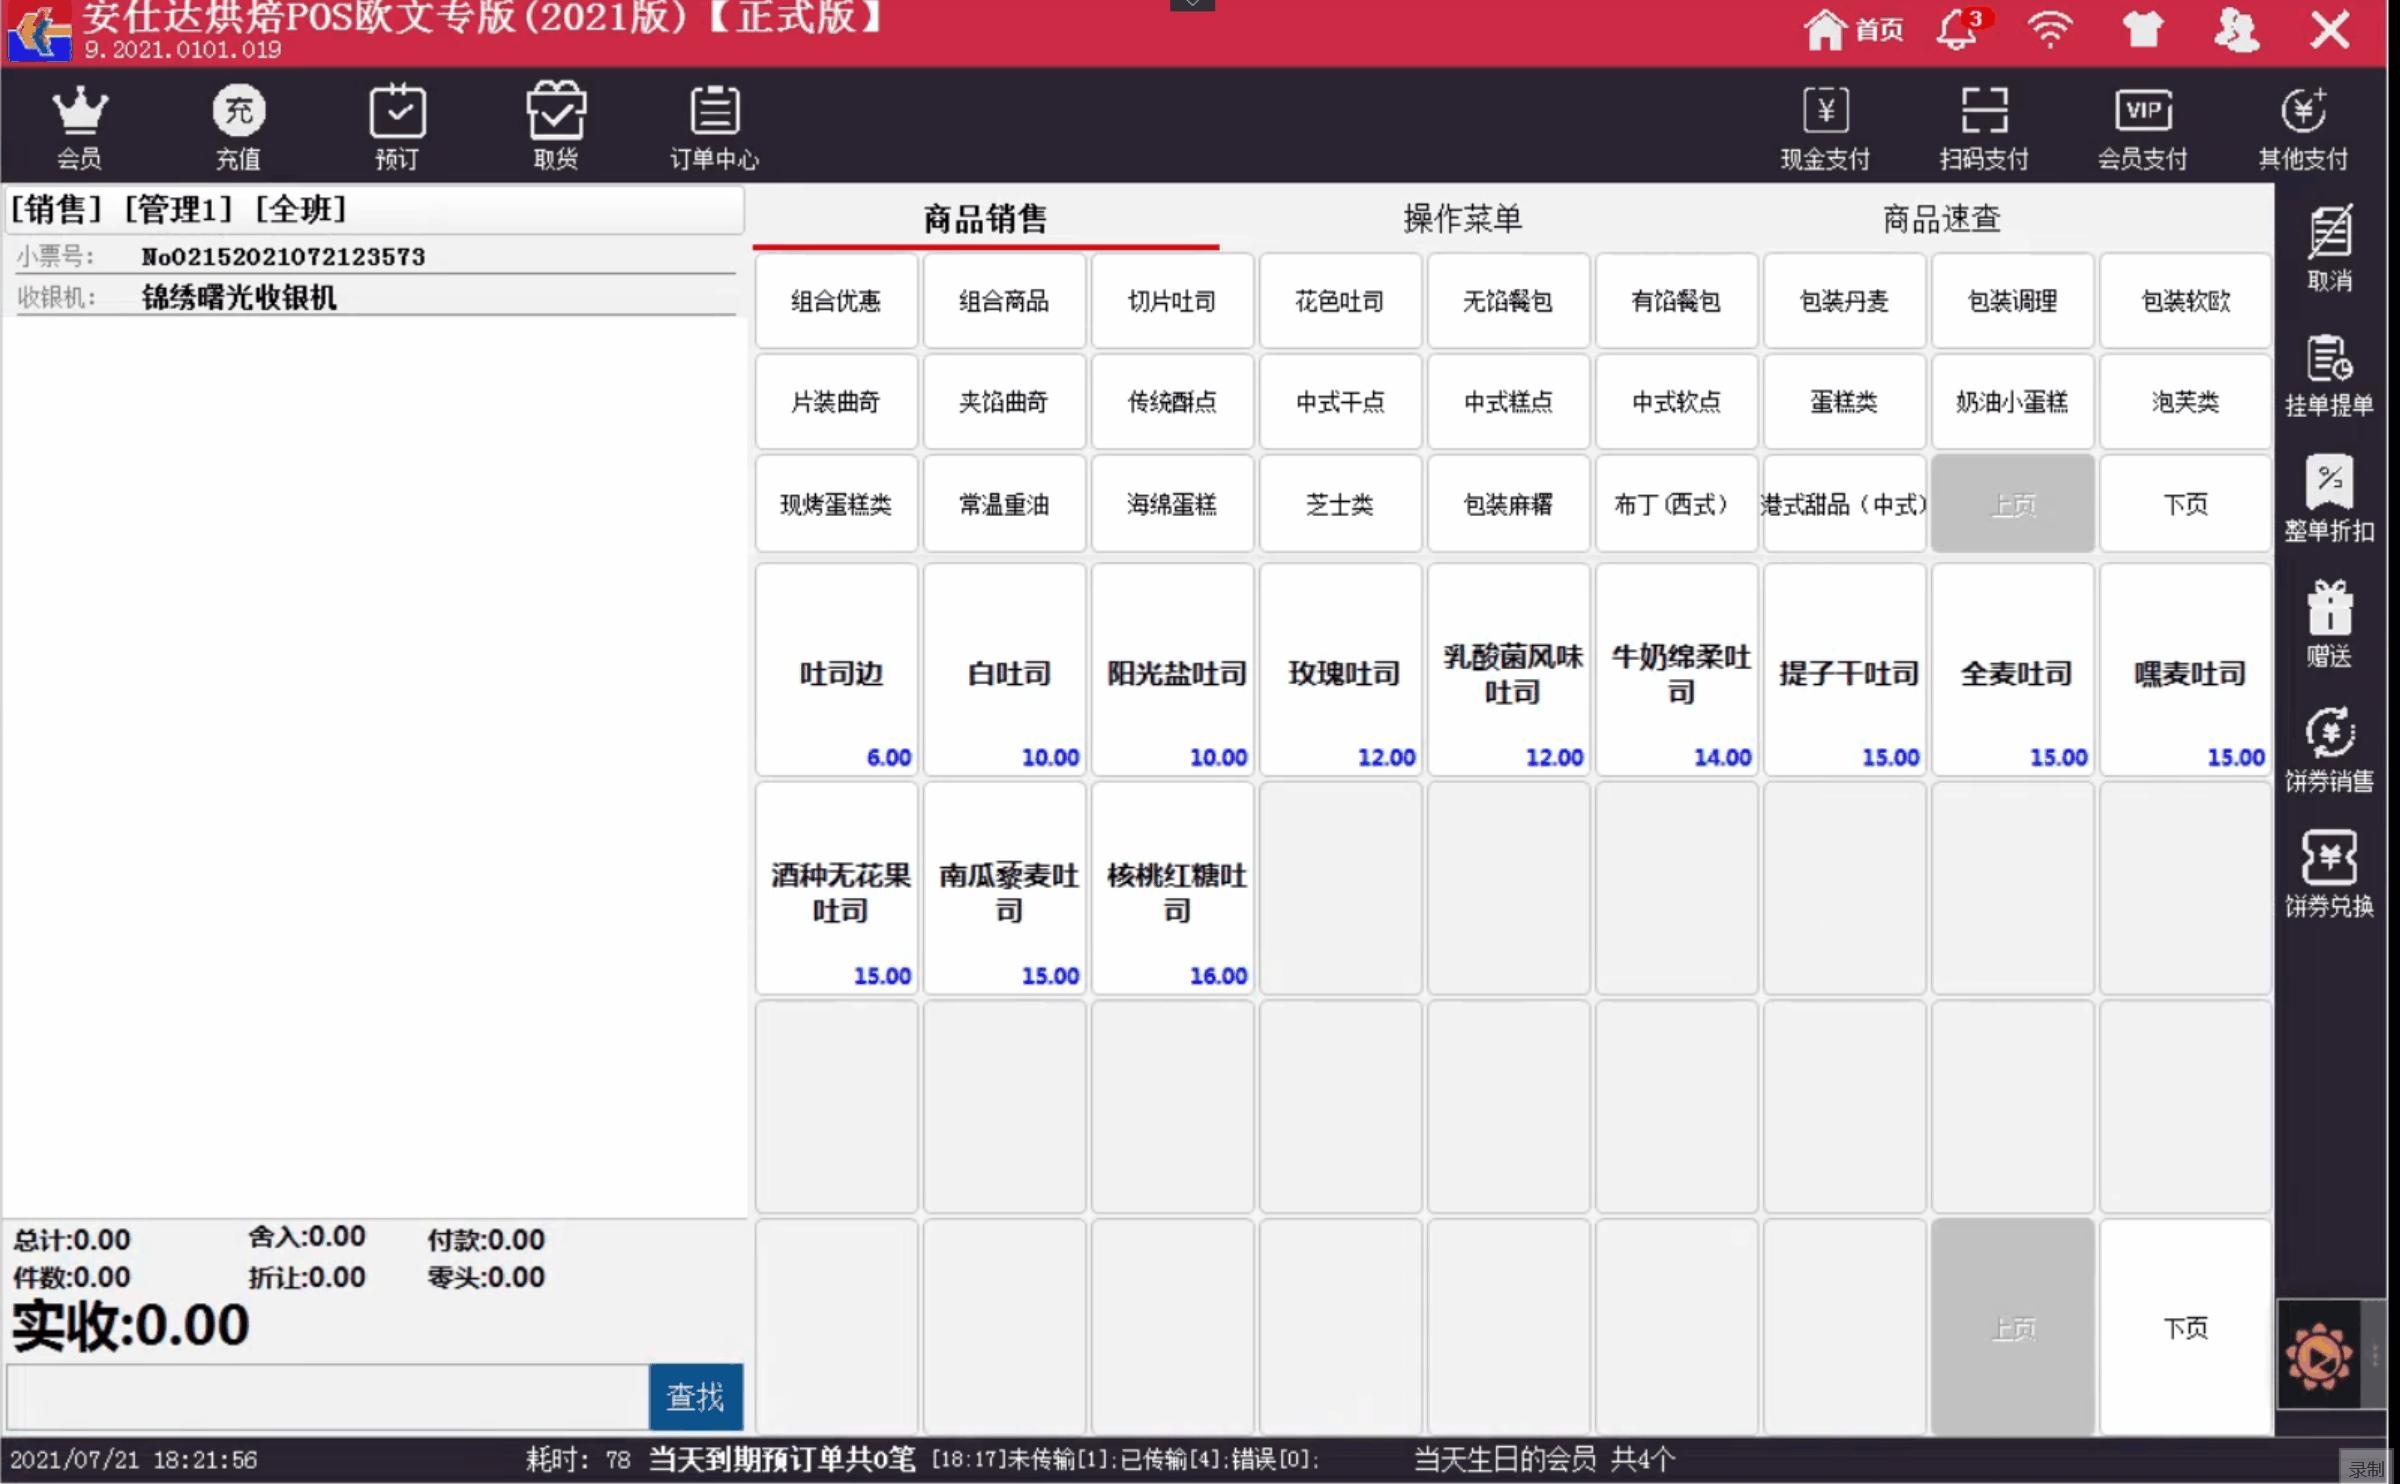Screen dimensions: 2400x1484
Task: Open 挂单提单 hold order panel
Action: point(2329,375)
